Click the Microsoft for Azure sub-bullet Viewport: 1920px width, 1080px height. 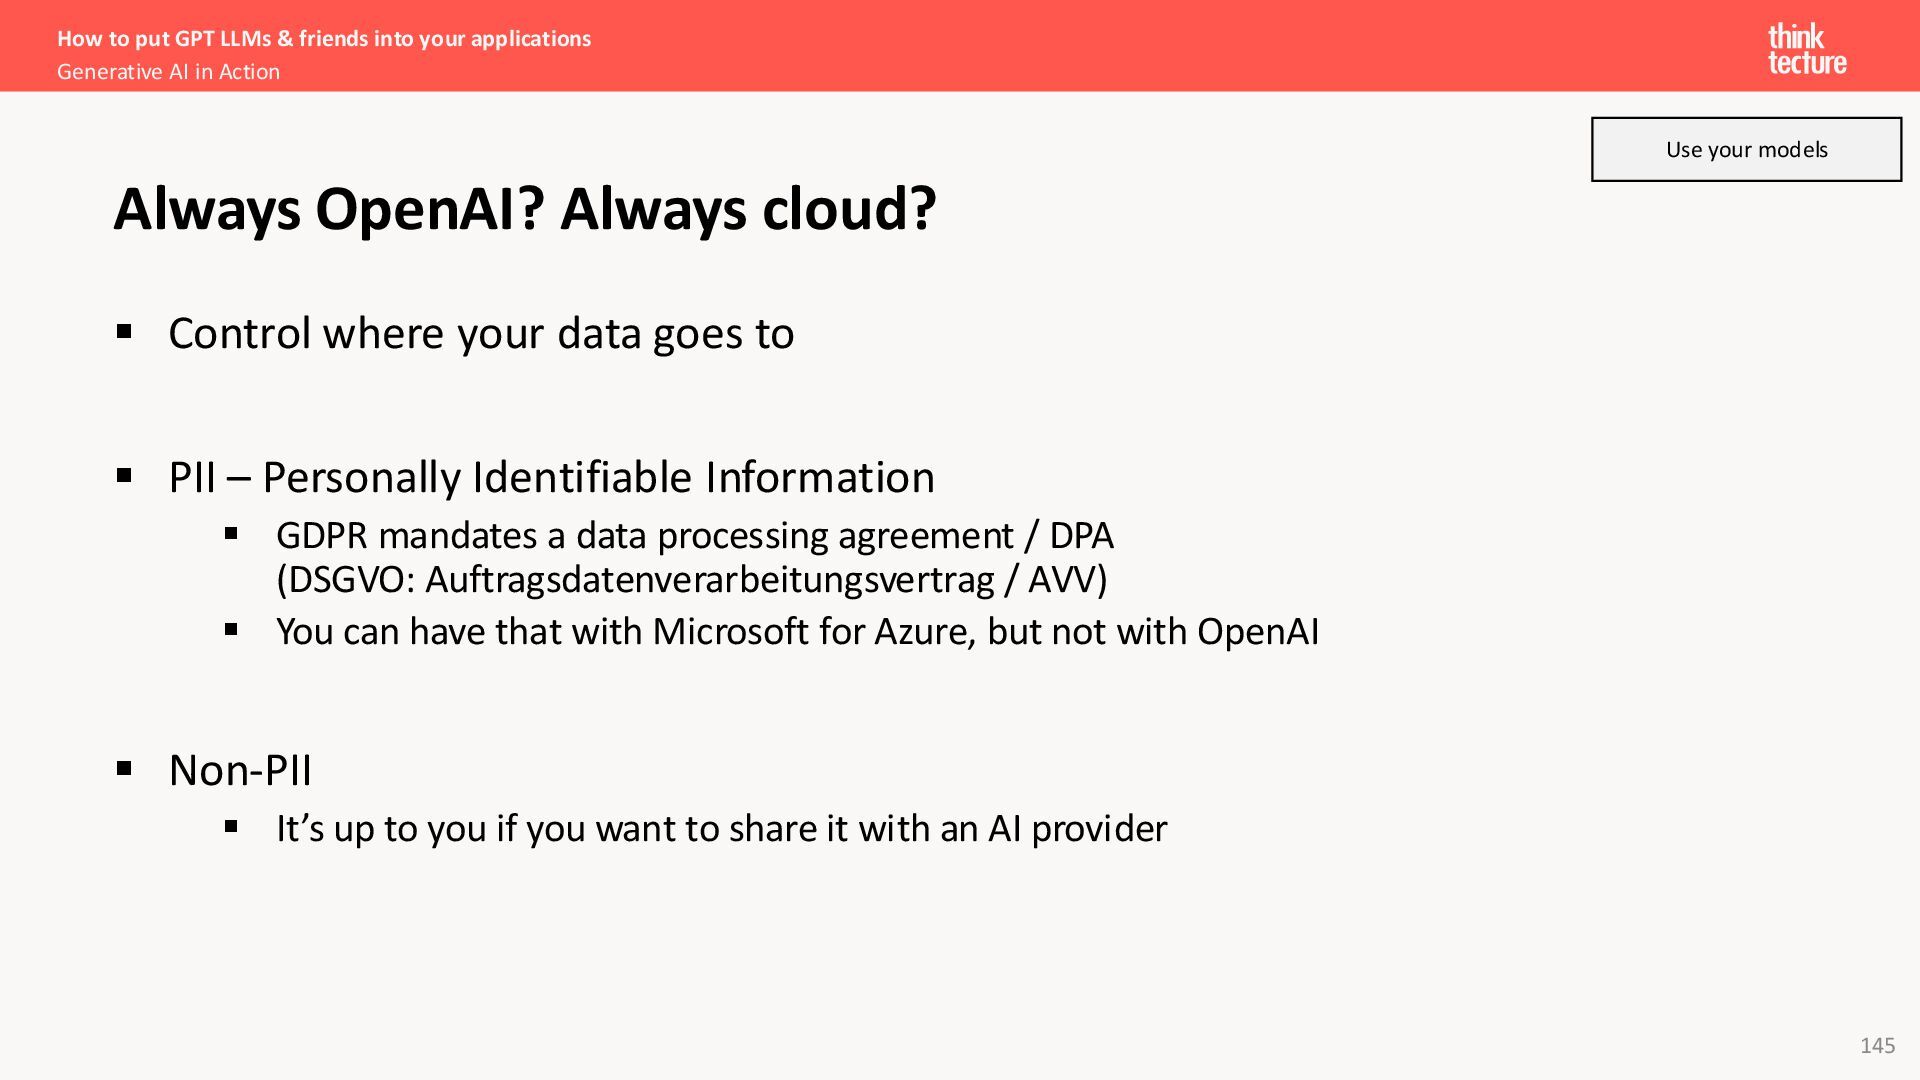(798, 632)
